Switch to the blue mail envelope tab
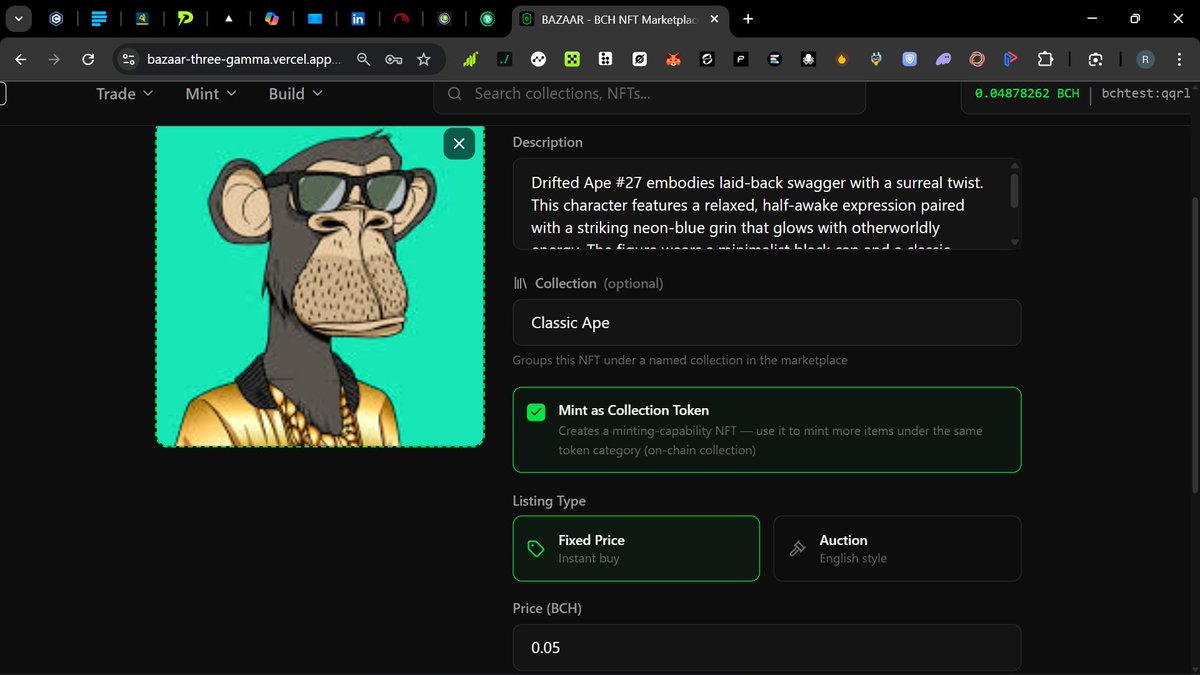 tap(314, 18)
